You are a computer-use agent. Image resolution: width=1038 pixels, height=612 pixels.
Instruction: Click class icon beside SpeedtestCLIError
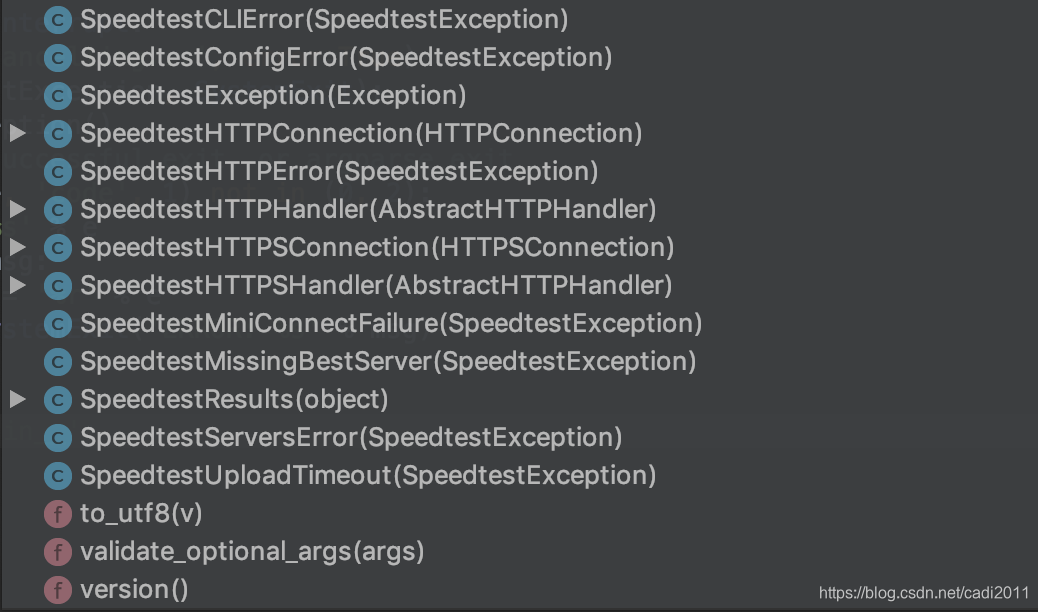coord(58,20)
